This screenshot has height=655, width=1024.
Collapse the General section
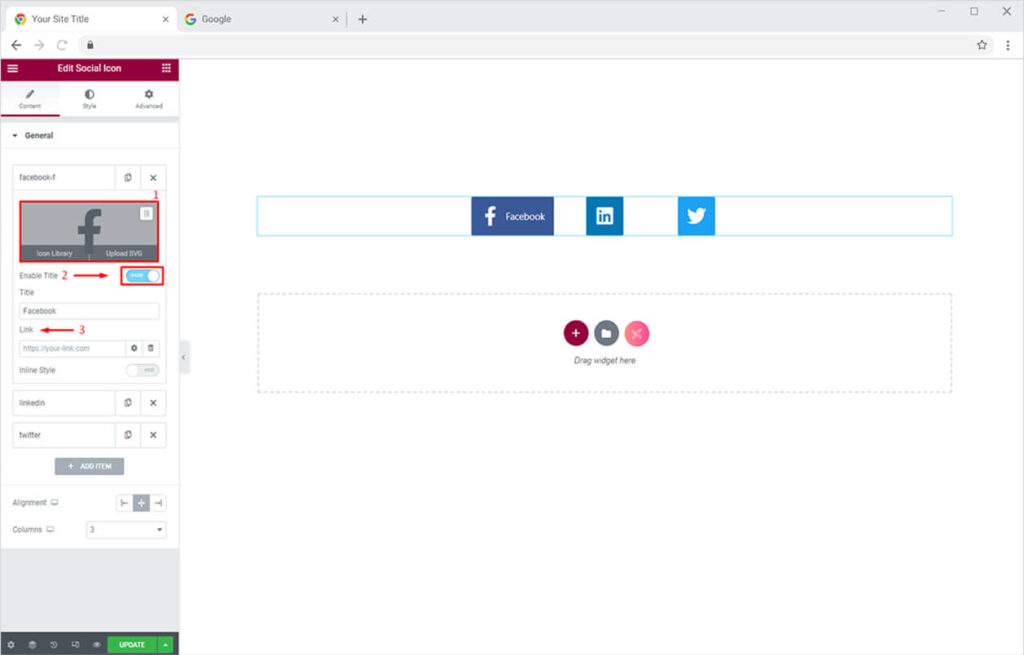coord(16,135)
